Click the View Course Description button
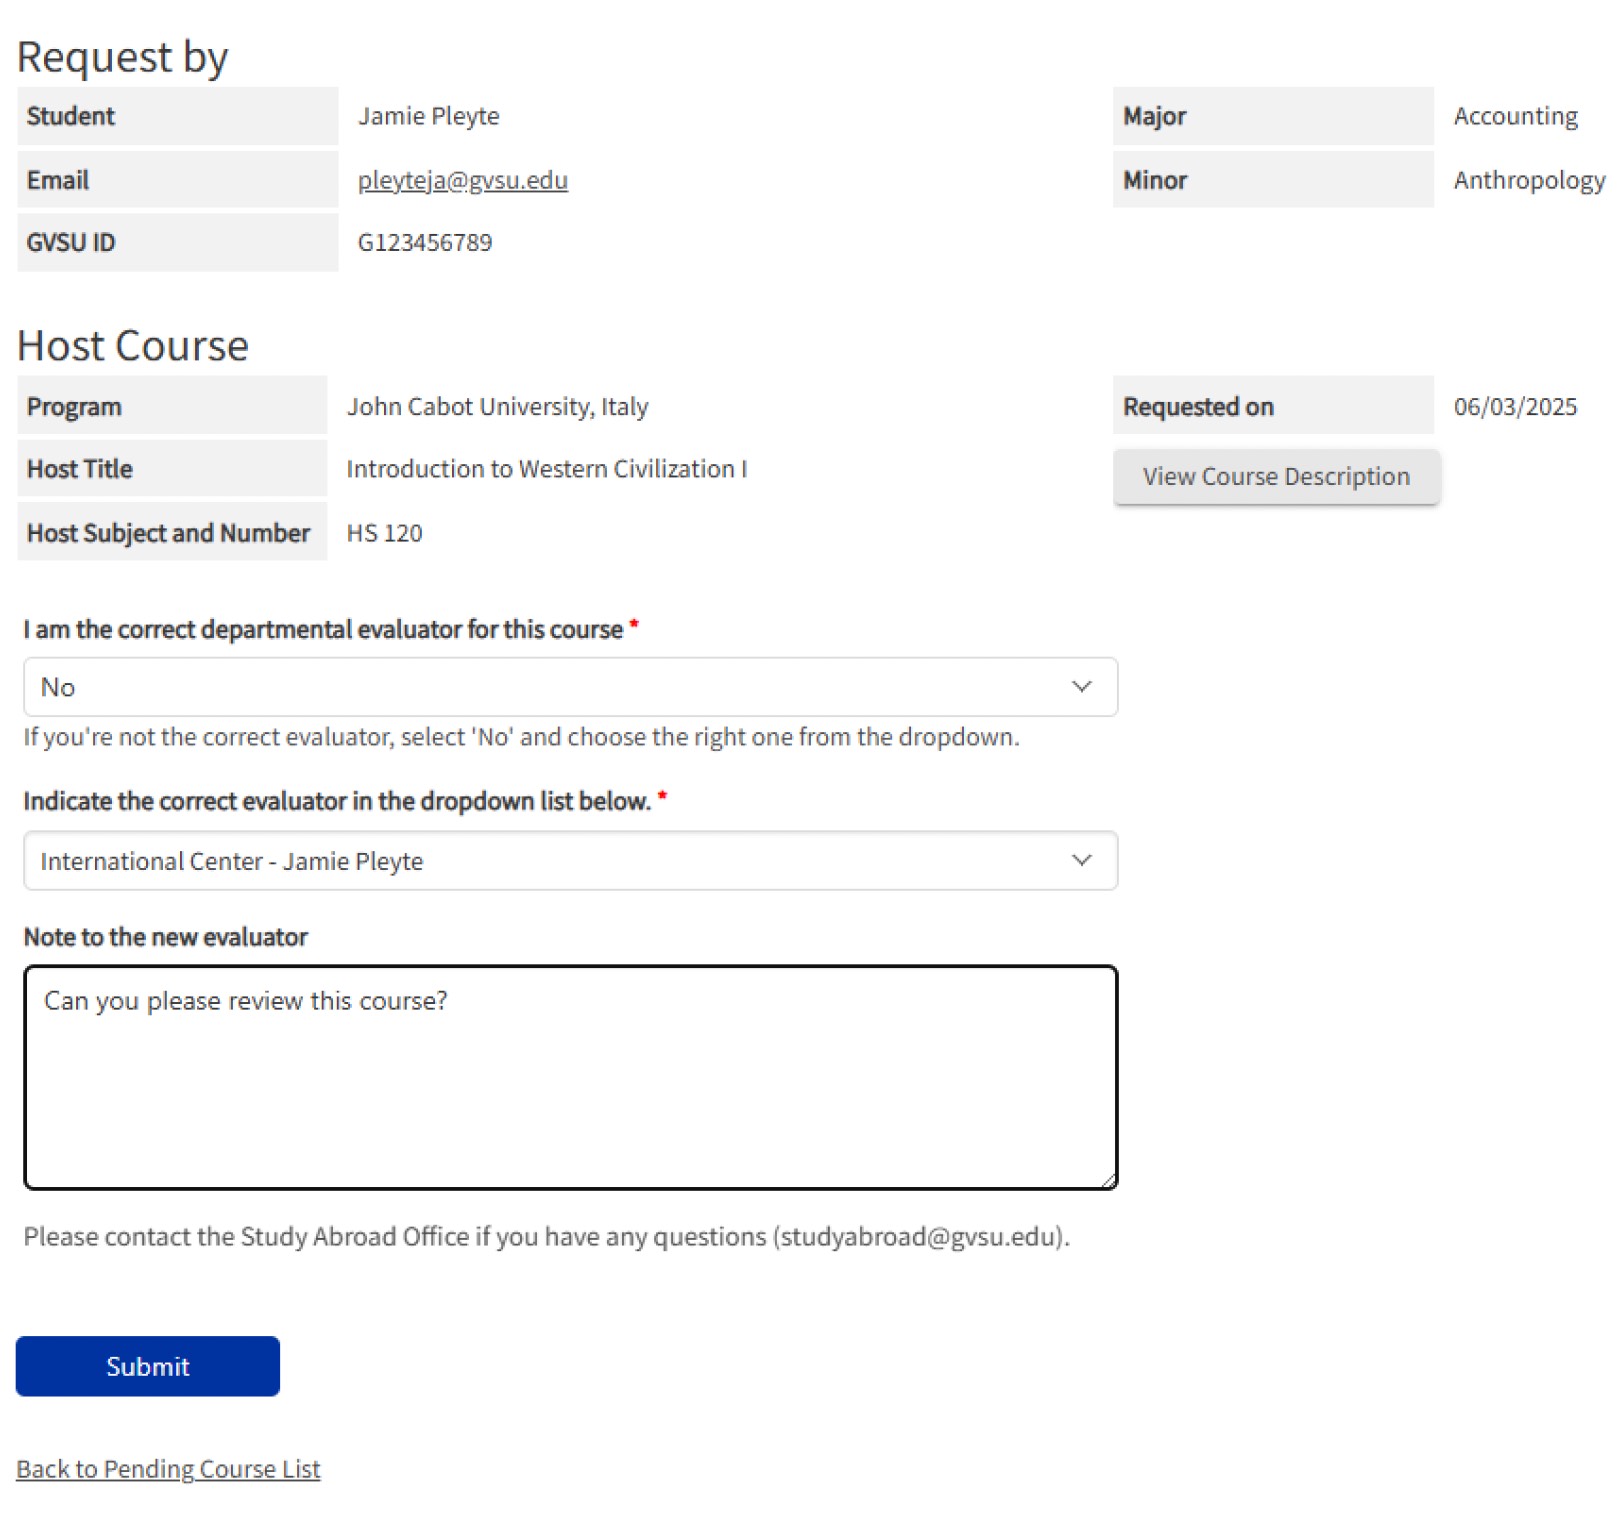Screen dimensions: 1624x1528 pyautogui.click(x=1276, y=477)
